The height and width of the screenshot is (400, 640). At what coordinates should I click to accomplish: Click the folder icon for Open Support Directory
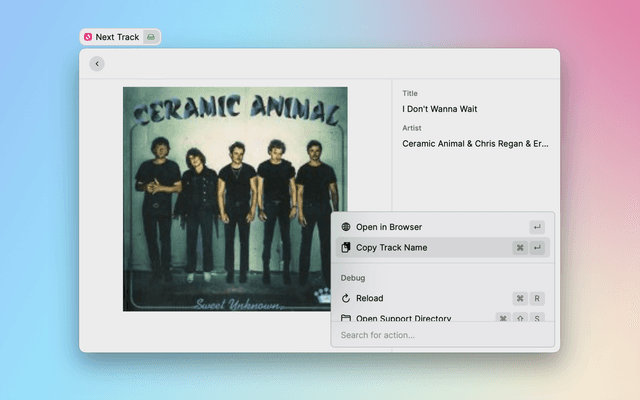pos(346,317)
